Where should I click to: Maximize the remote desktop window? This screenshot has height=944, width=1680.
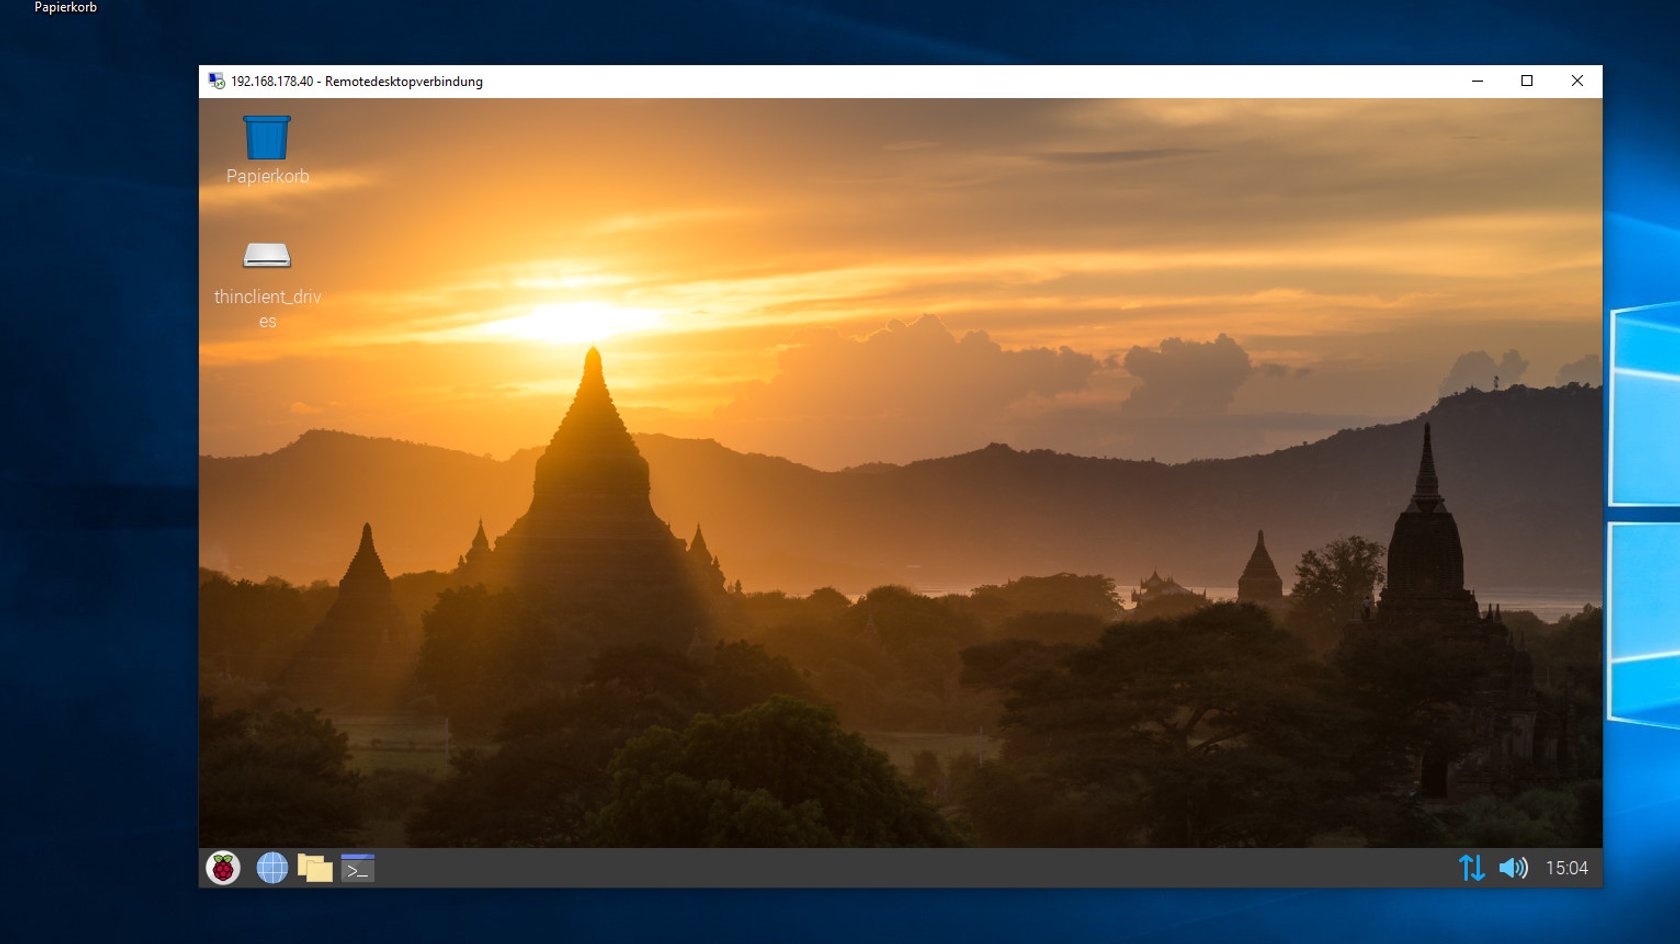pyautogui.click(x=1527, y=81)
